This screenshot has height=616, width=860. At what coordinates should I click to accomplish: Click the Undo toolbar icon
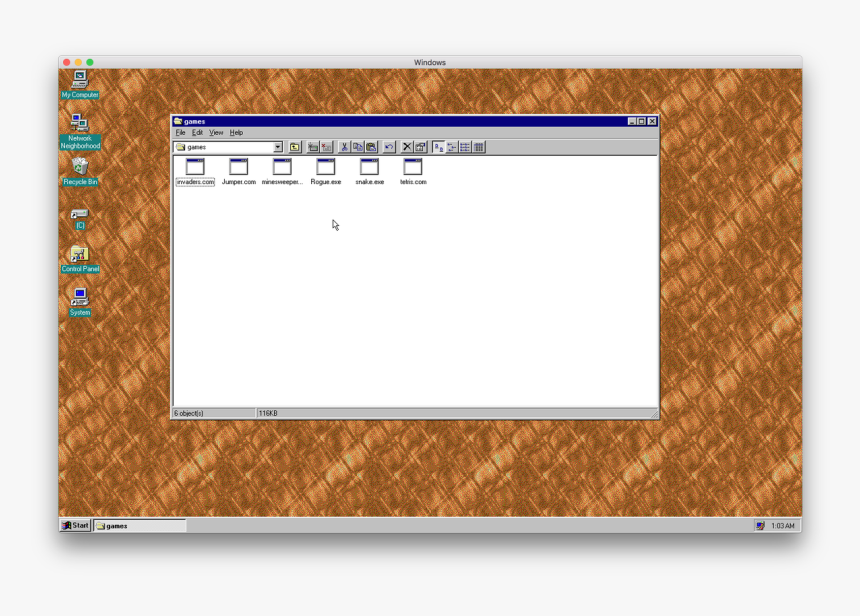click(389, 147)
